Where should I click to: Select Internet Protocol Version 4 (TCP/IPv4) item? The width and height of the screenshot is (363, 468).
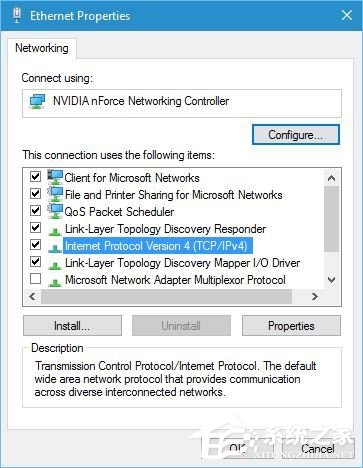tap(156, 246)
